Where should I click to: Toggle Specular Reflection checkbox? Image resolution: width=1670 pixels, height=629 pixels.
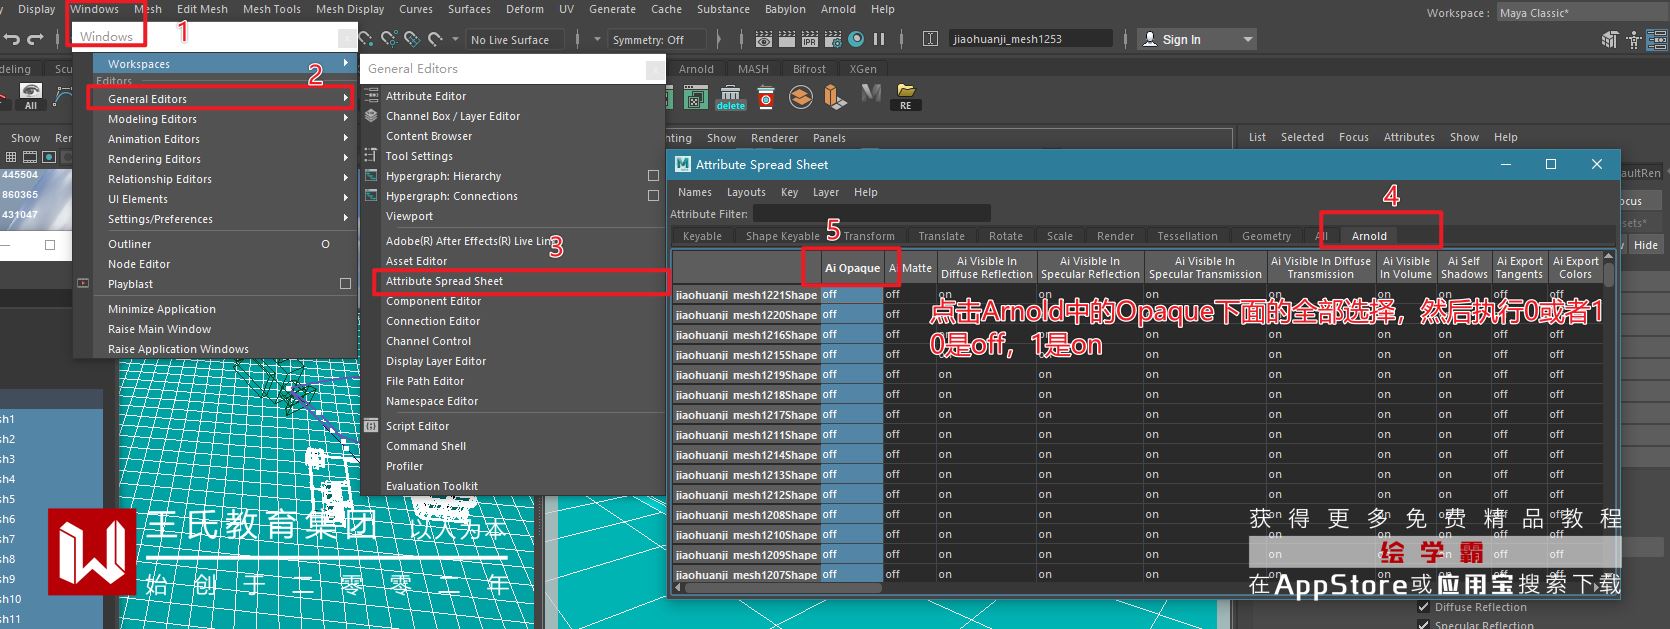(1424, 625)
